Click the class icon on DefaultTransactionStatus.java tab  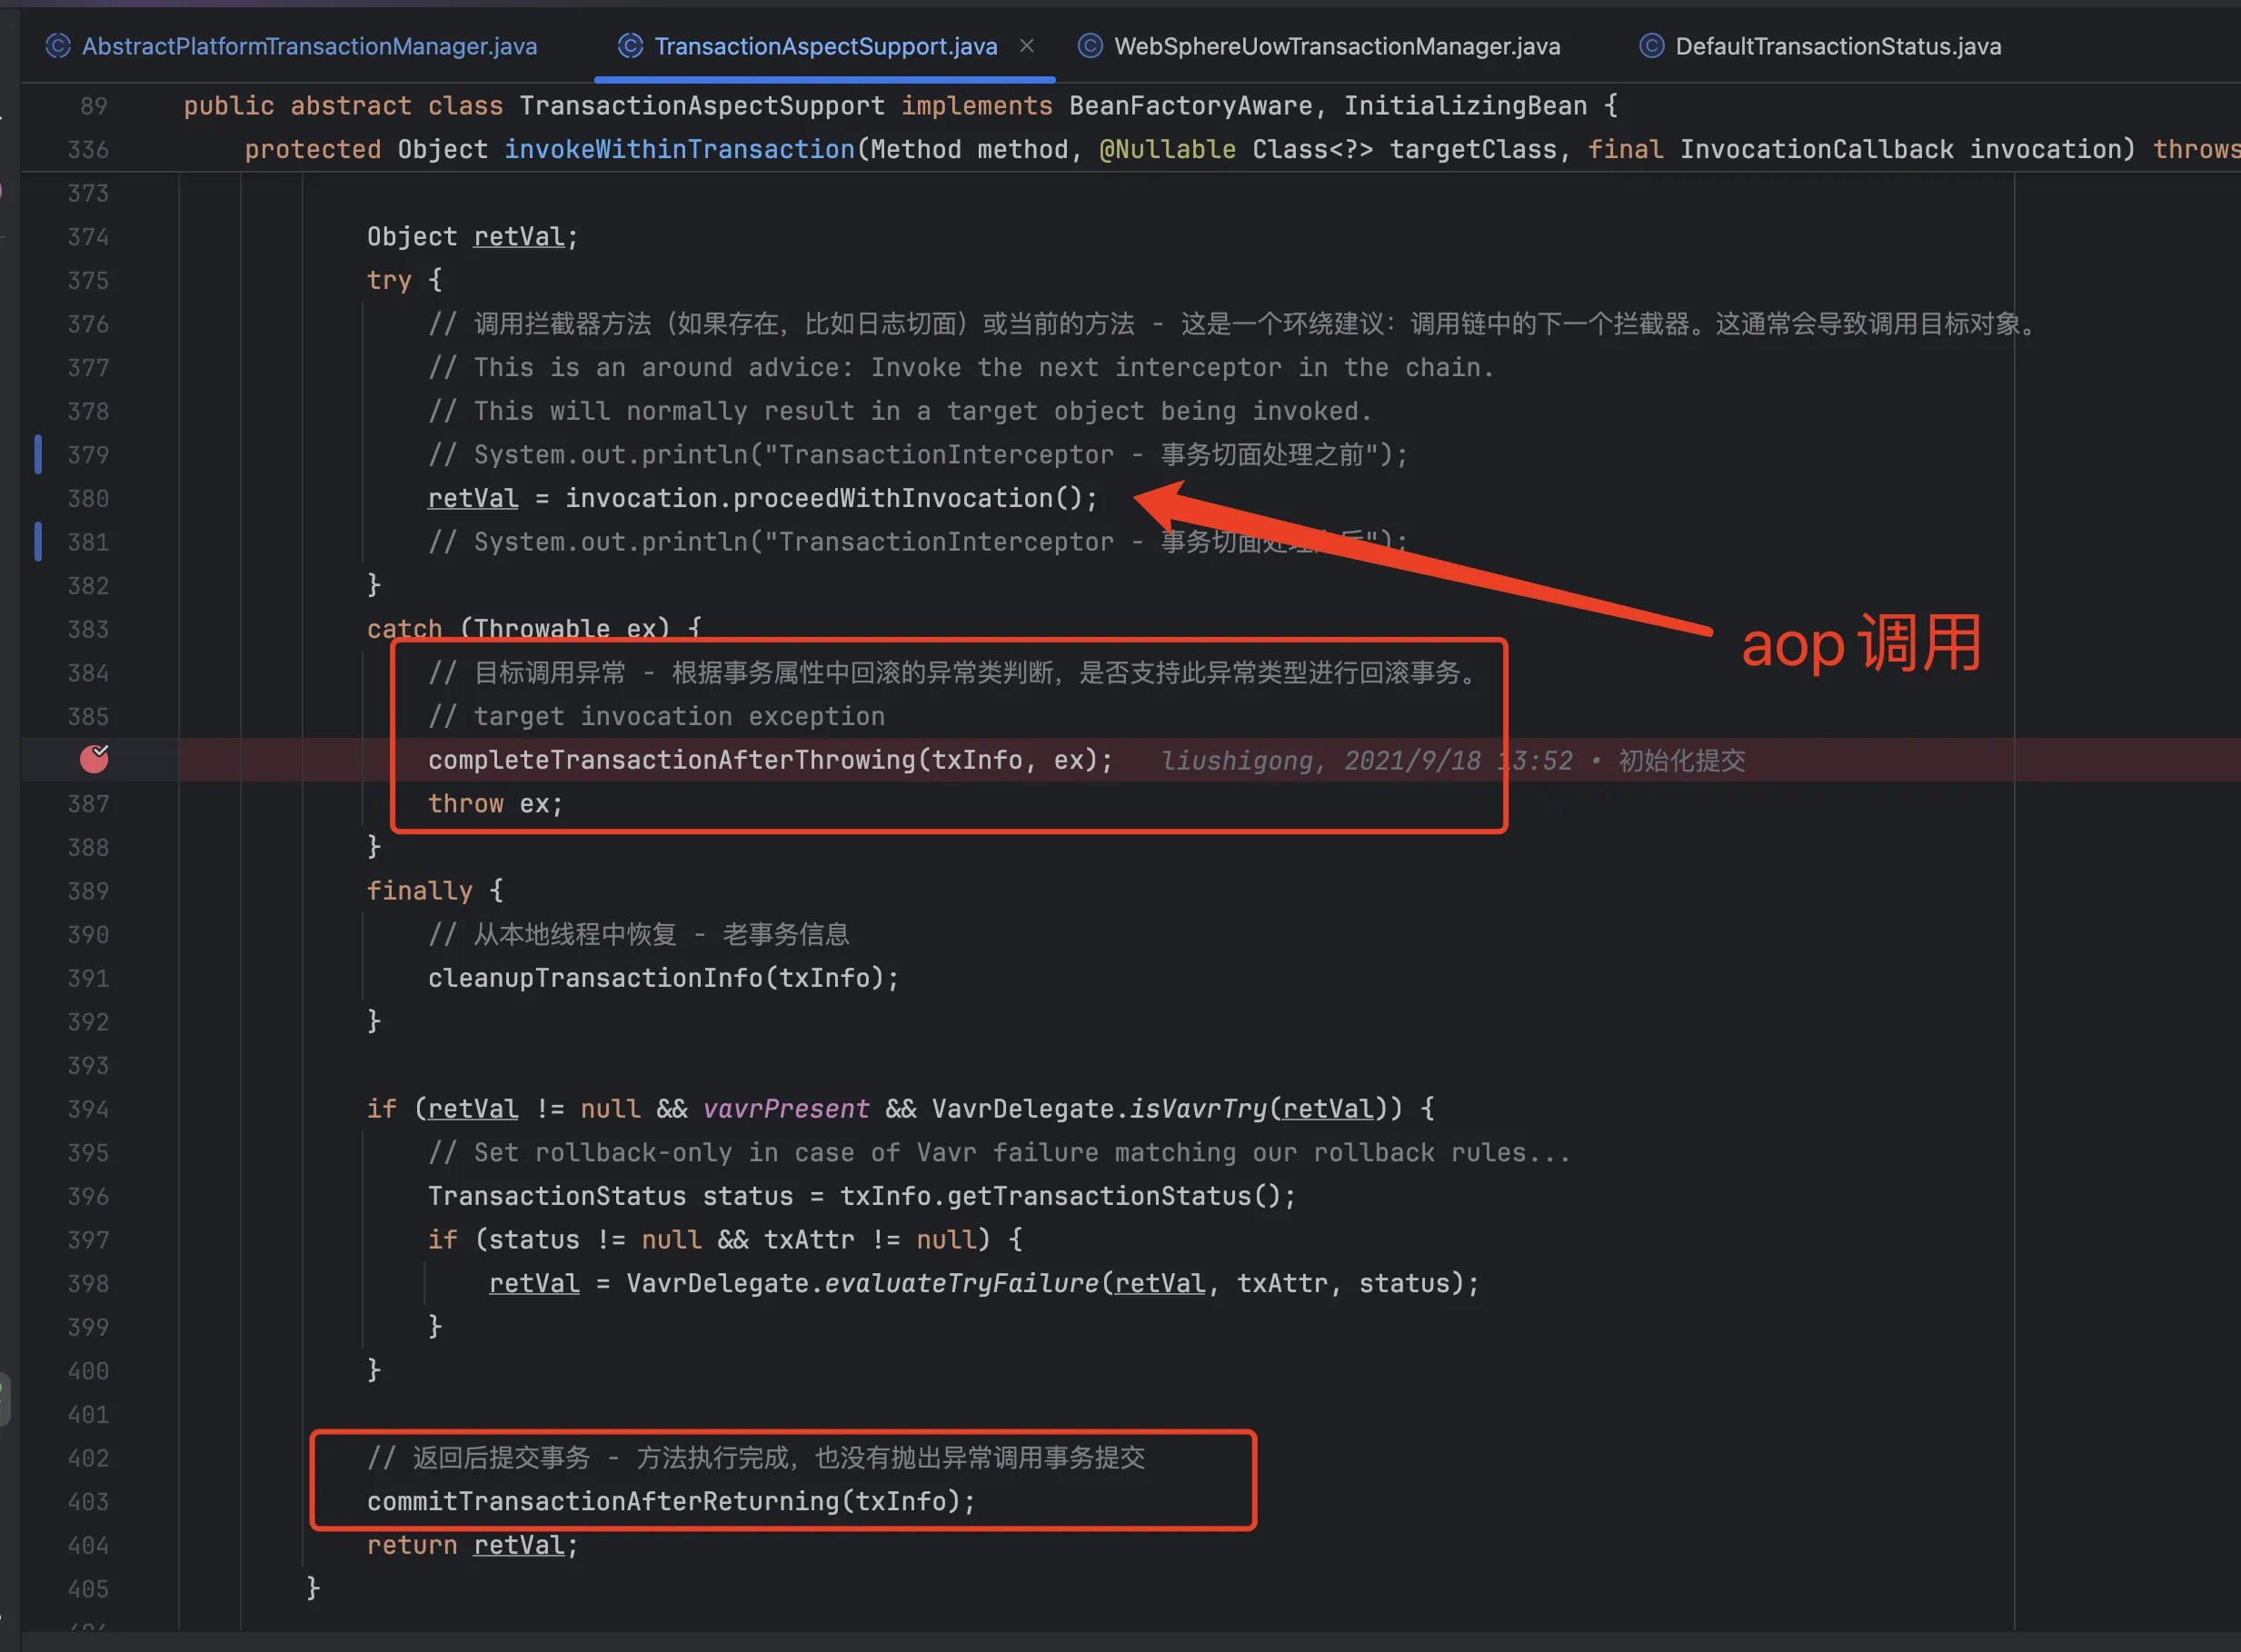click(1652, 46)
